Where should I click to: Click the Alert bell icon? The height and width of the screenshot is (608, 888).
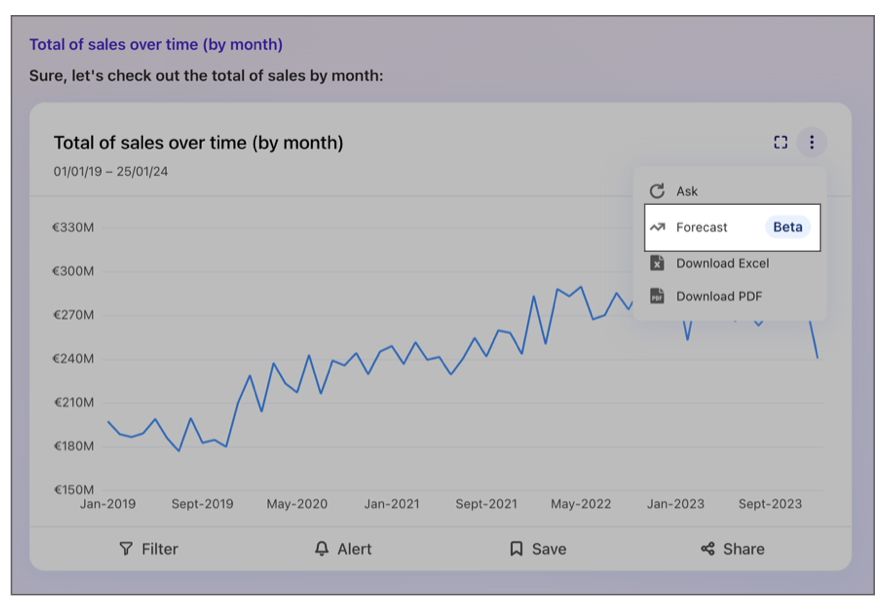pos(321,549)
